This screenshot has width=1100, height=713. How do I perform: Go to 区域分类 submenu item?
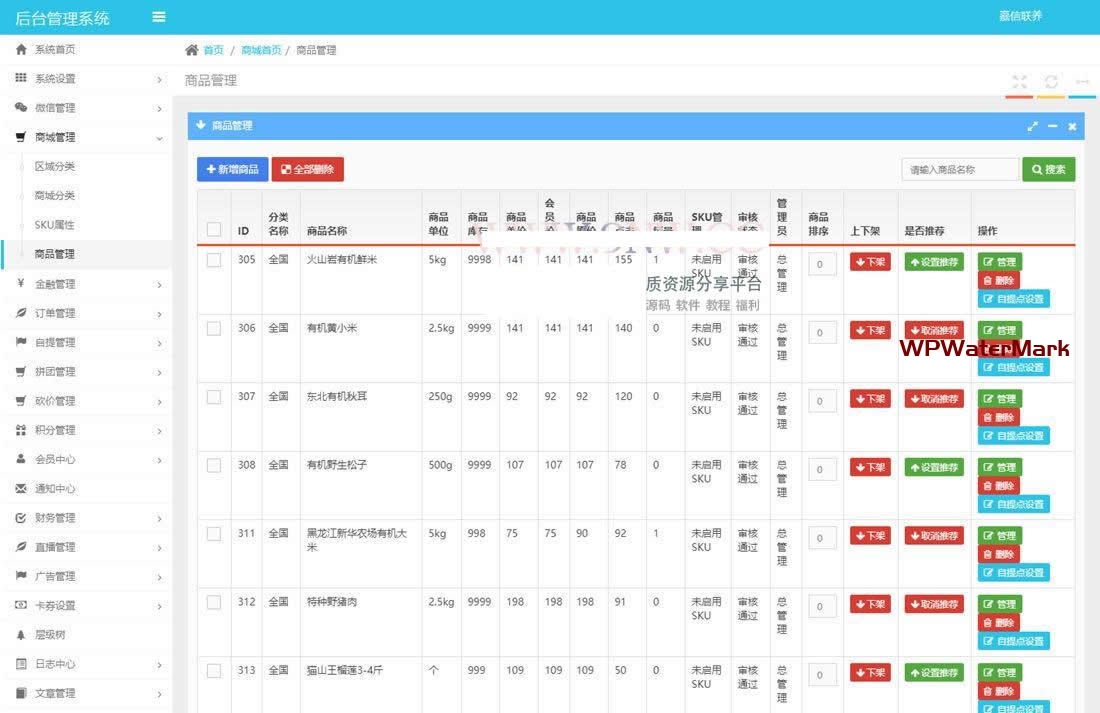pos(54,166)
